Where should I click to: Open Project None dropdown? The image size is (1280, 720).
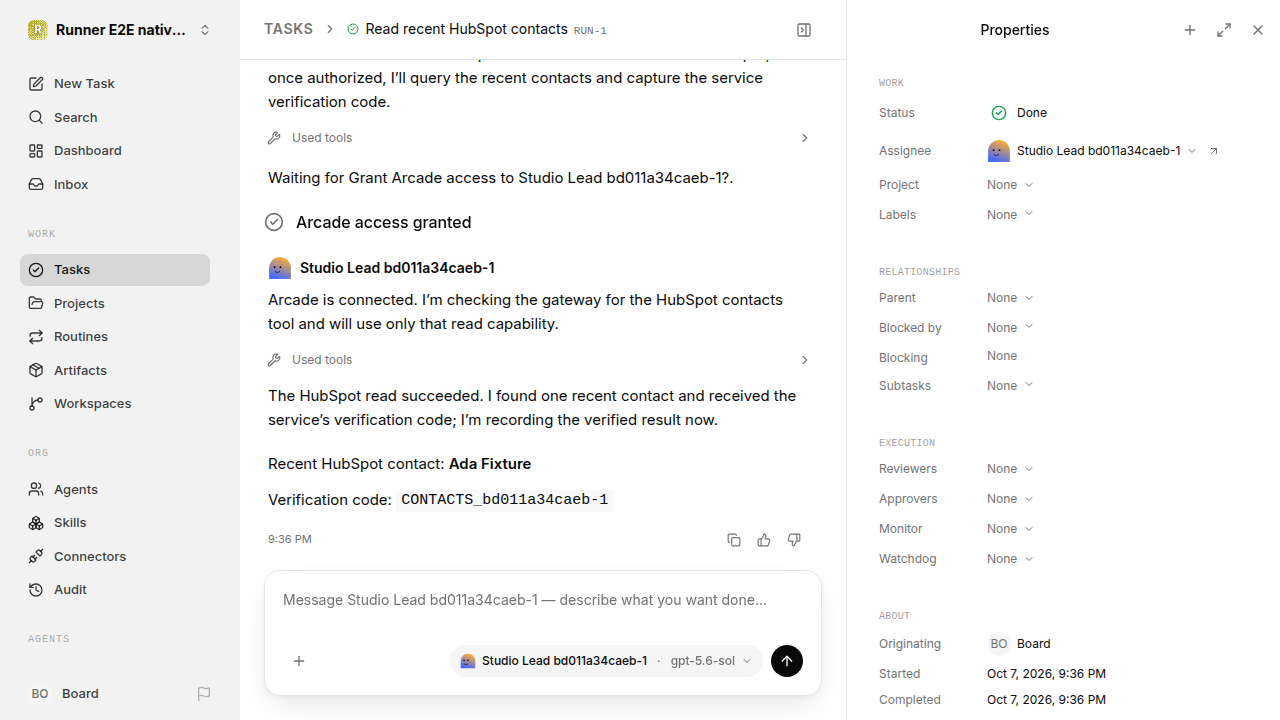1010,185
